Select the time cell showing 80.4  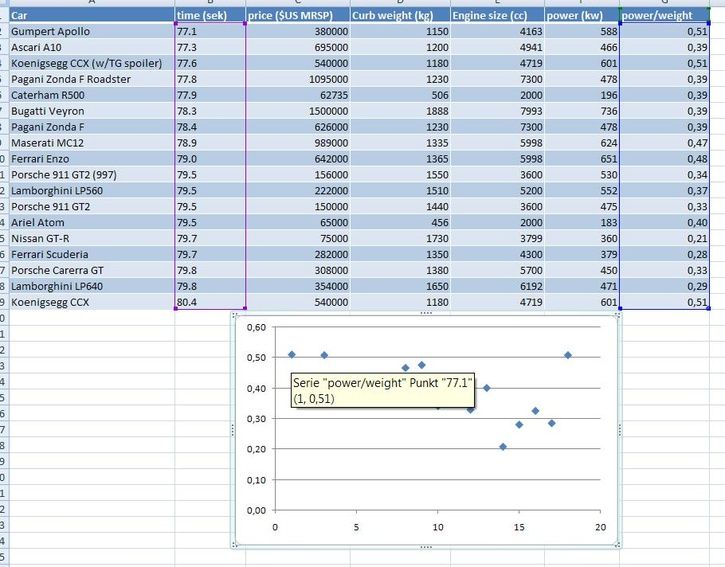(209, 301)
